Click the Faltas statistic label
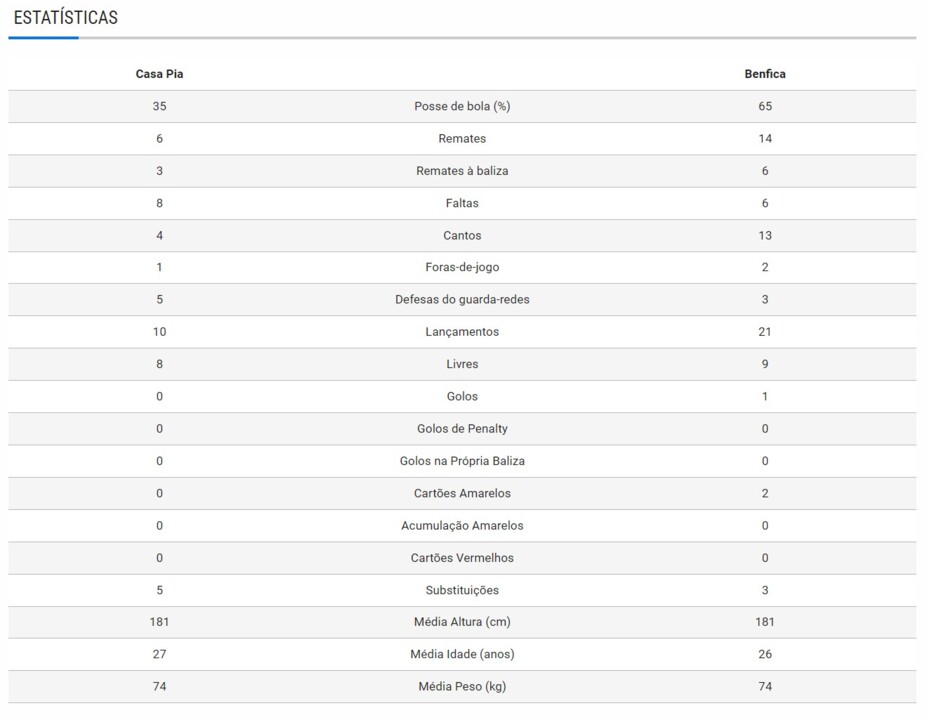The image size is (927, 720). 462,203
